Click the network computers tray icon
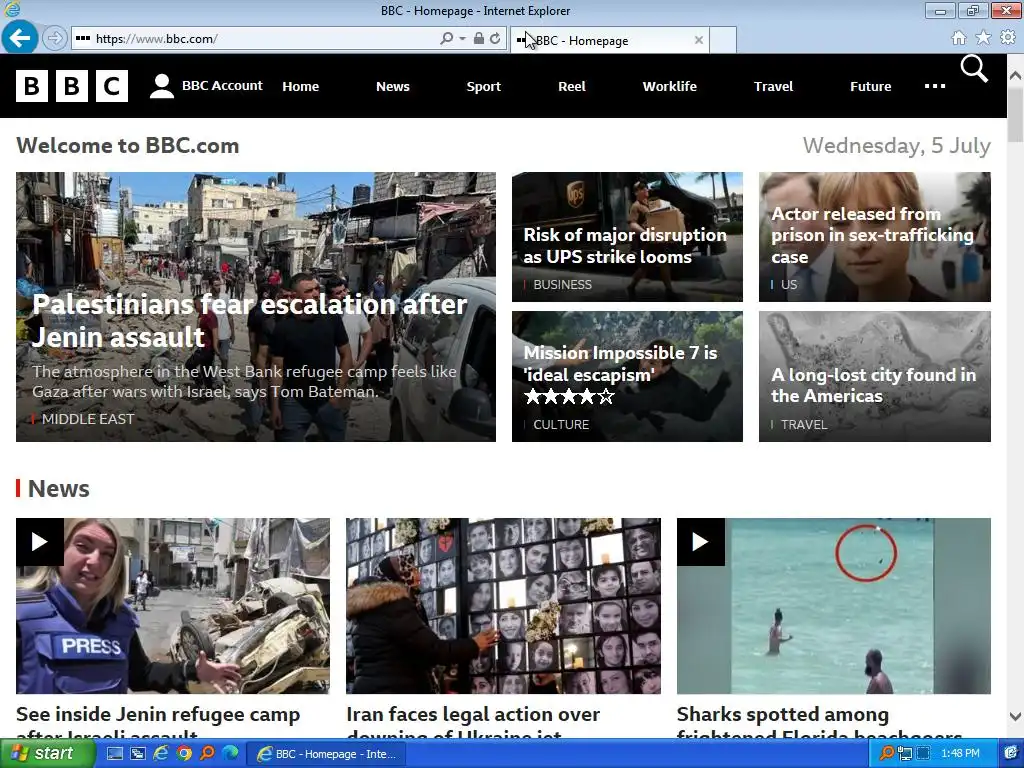This screenshot has width=1024, height=768. [905, 754]
